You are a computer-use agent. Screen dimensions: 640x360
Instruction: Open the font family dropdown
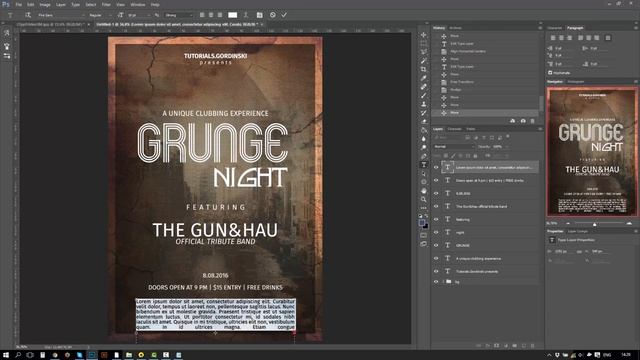pyautogui.click(x=83, y=15)
